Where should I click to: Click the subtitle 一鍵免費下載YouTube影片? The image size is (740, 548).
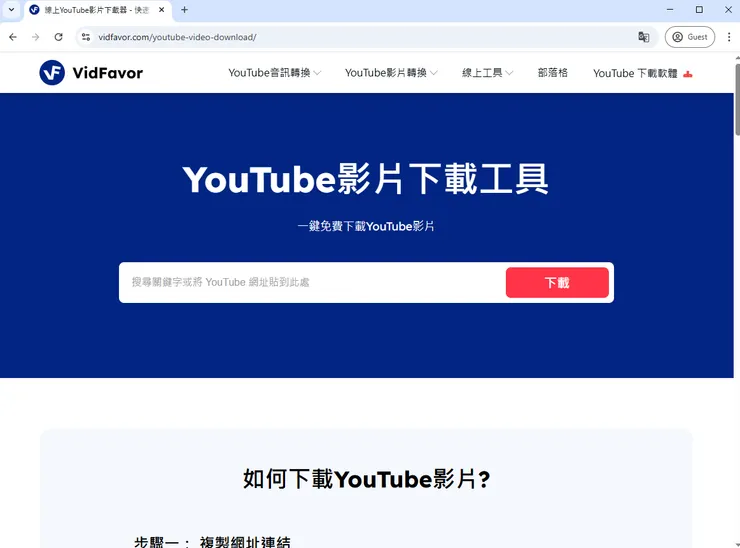(x=366, y=226)
